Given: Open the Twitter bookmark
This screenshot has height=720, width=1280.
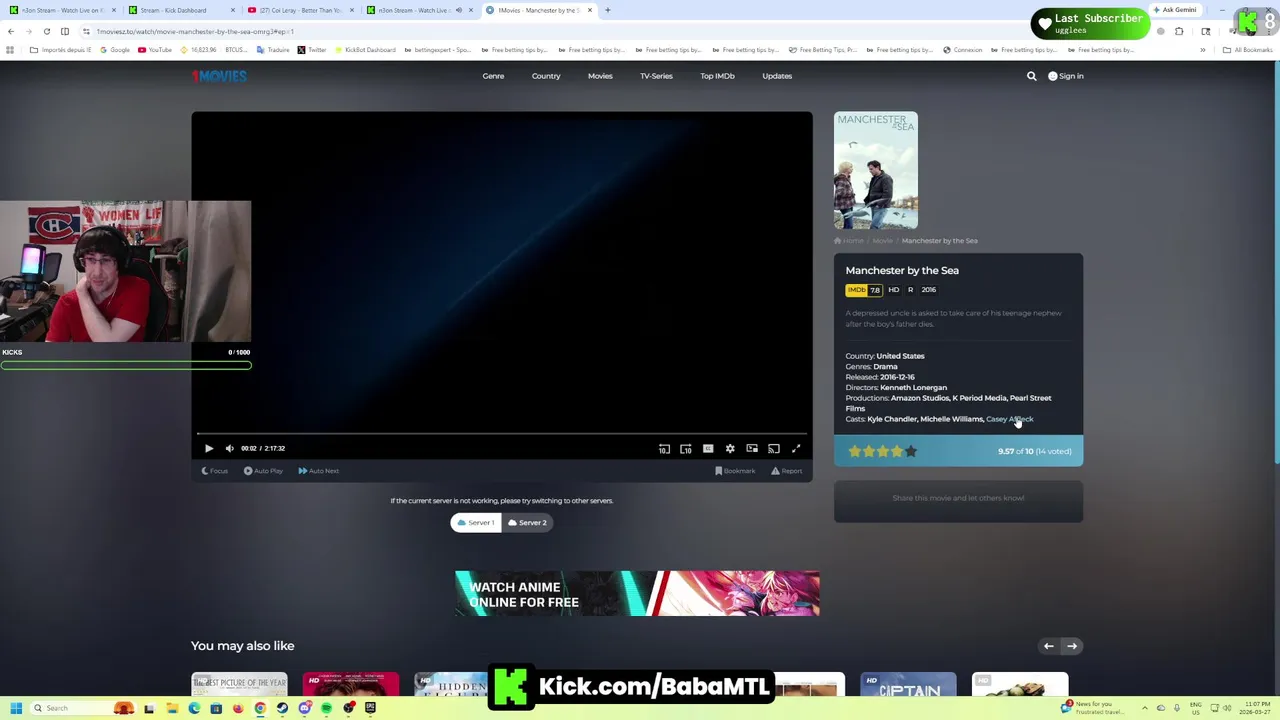Looking at the screenshot, I should [x=312, y=50].
